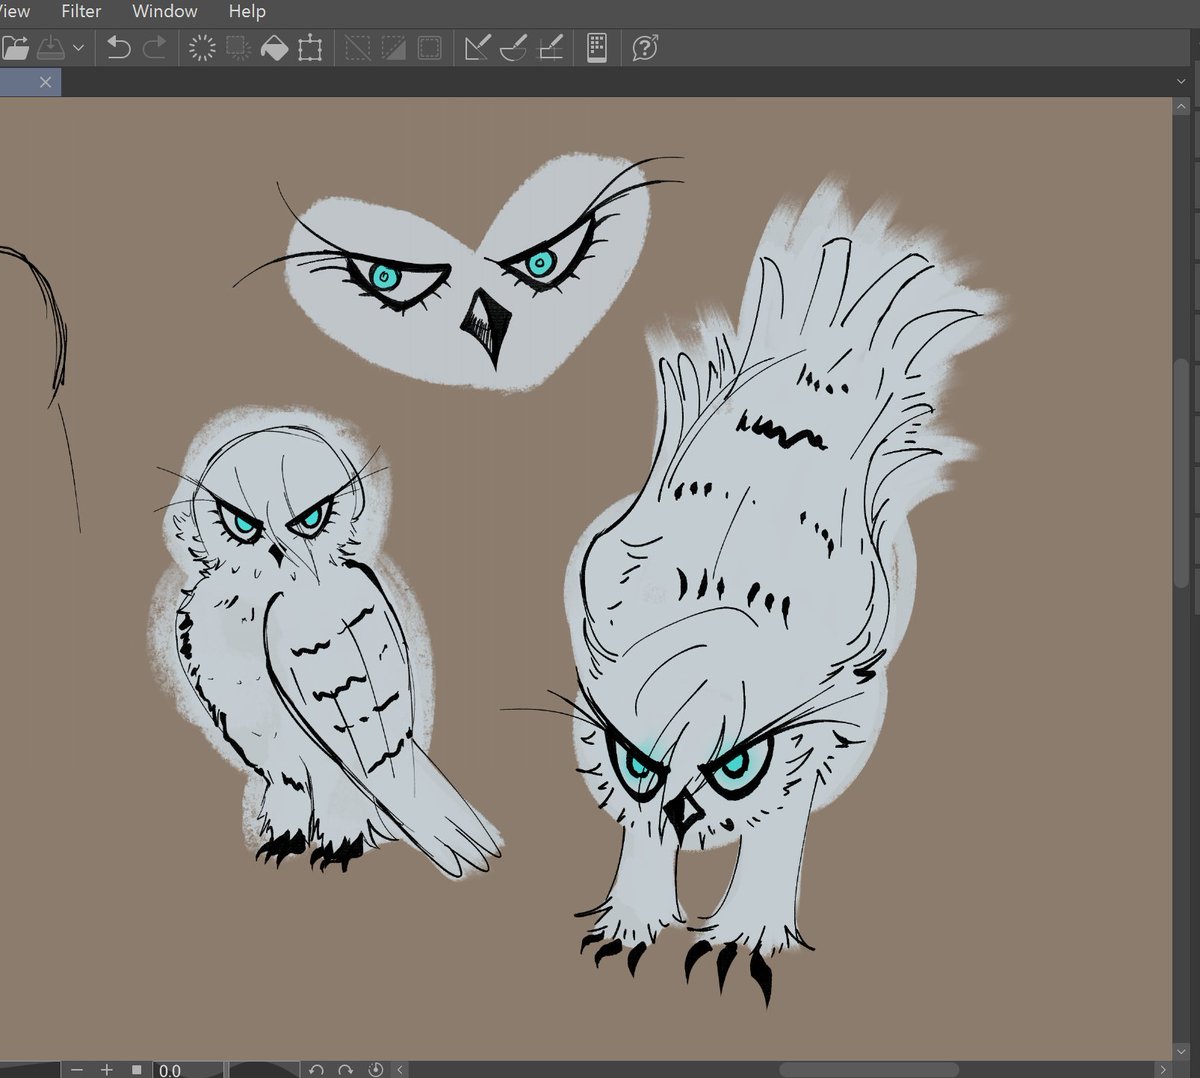Reset canvas rotation icon

tap(376, 1070)
